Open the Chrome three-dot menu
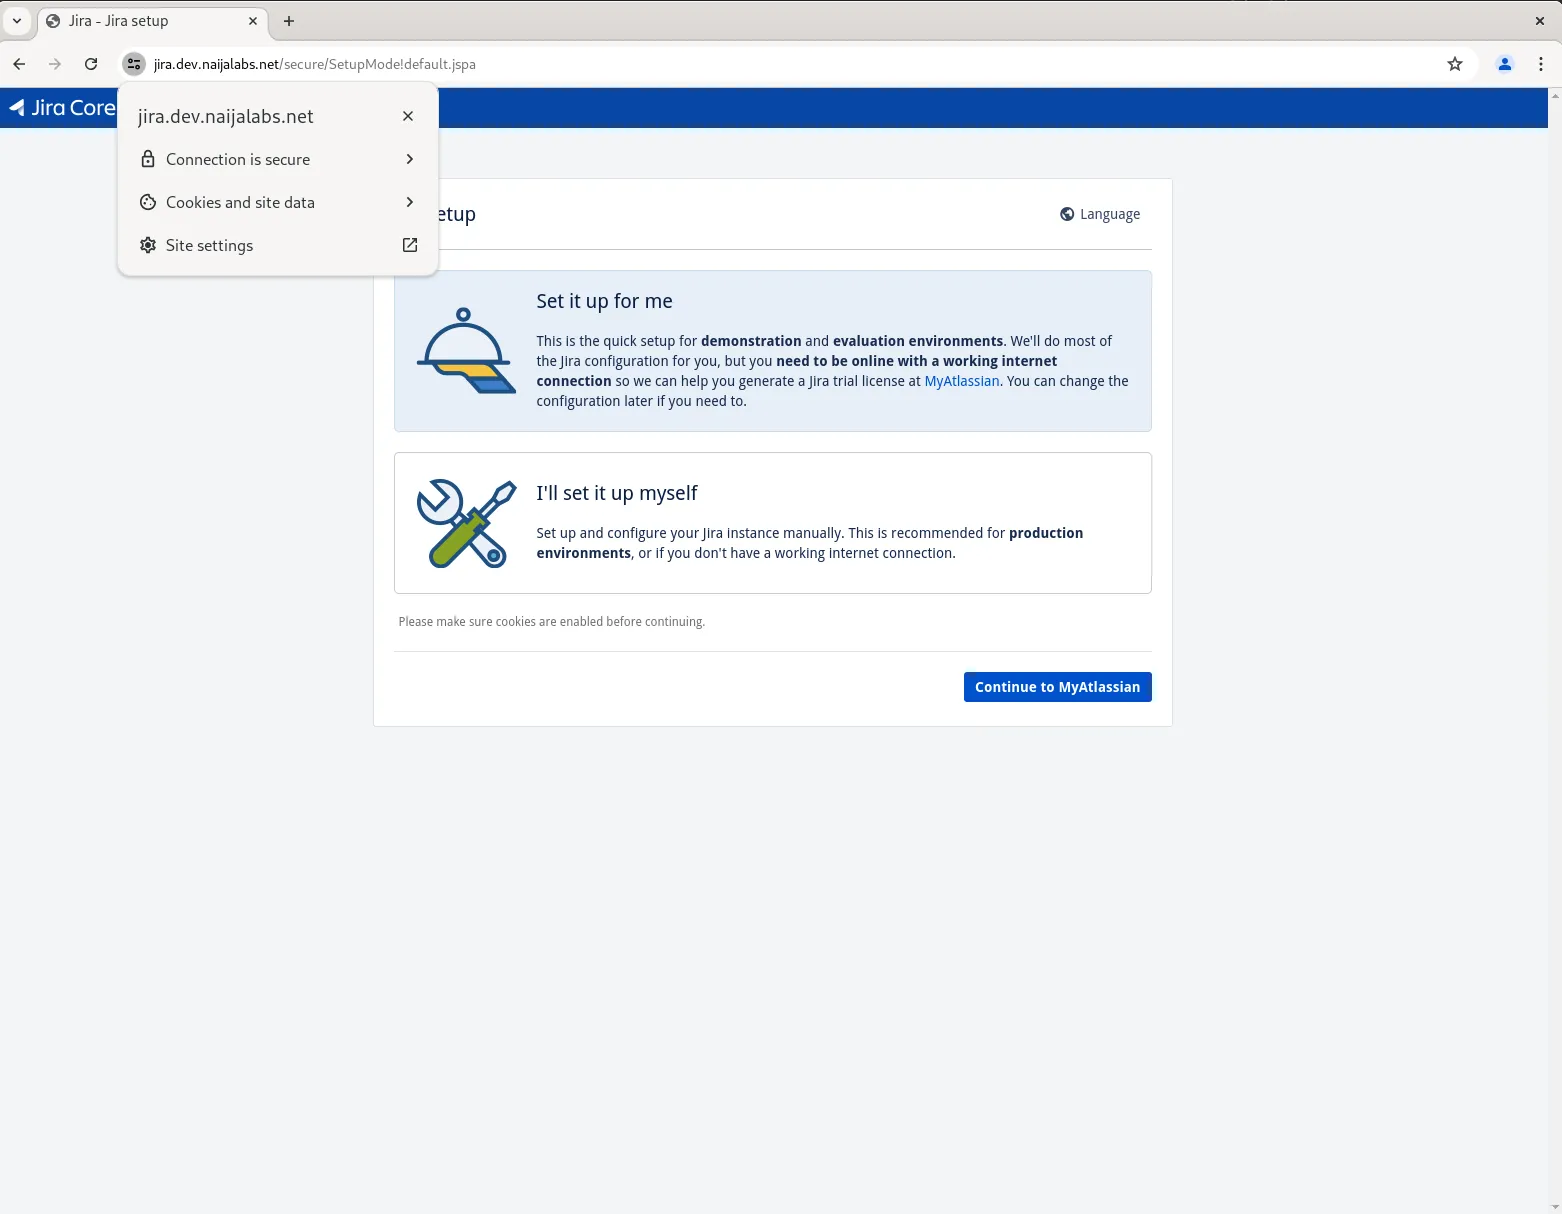 click(x=1541, y=64)
